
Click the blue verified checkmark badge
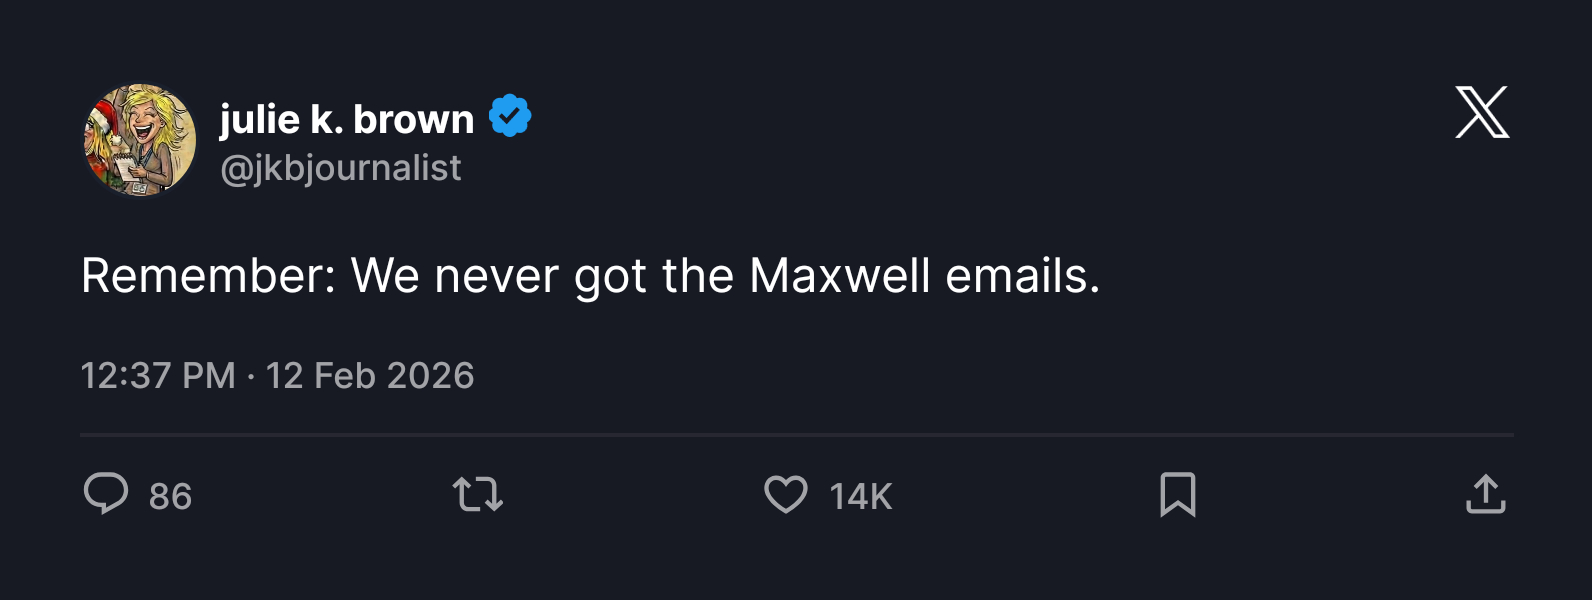(510, 117)
